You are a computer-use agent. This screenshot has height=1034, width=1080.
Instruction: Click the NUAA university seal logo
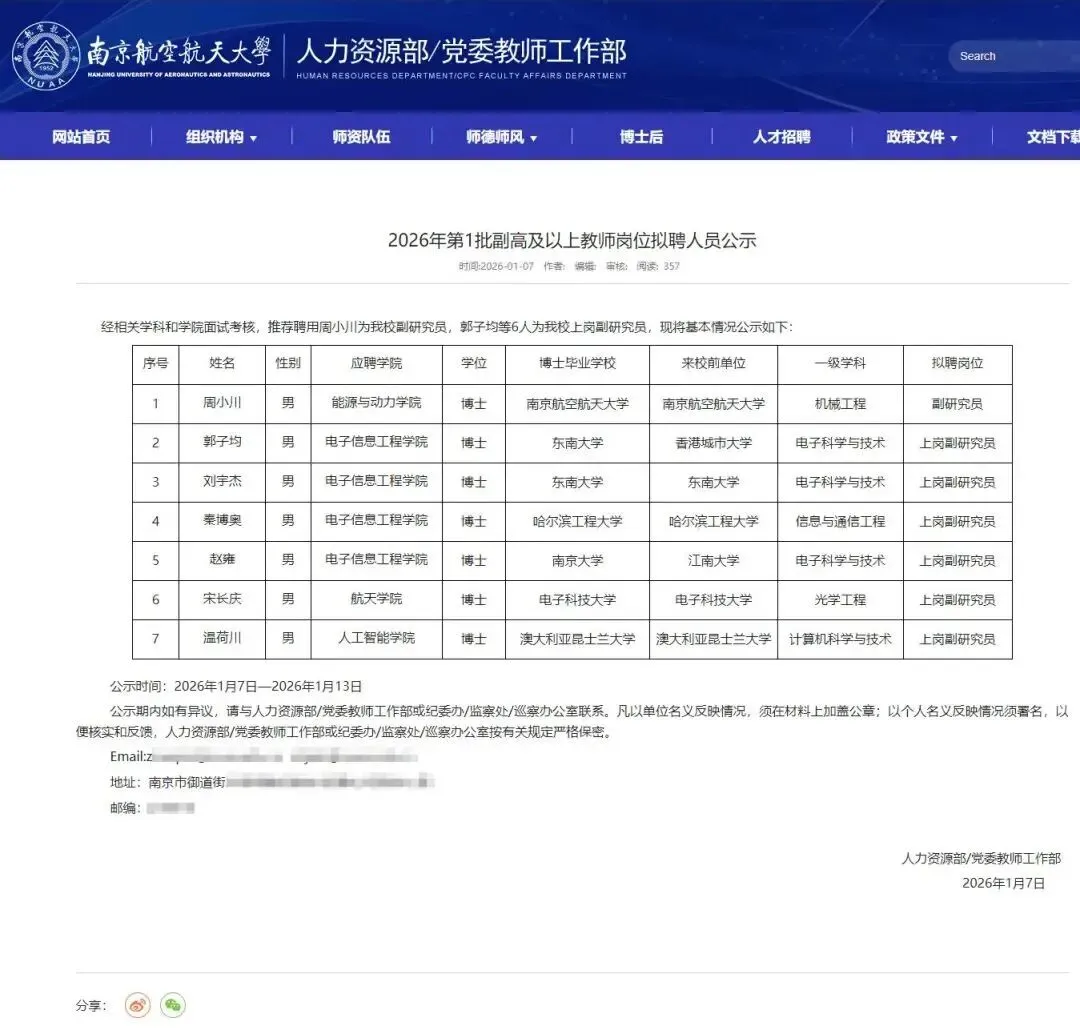[46, 56]
